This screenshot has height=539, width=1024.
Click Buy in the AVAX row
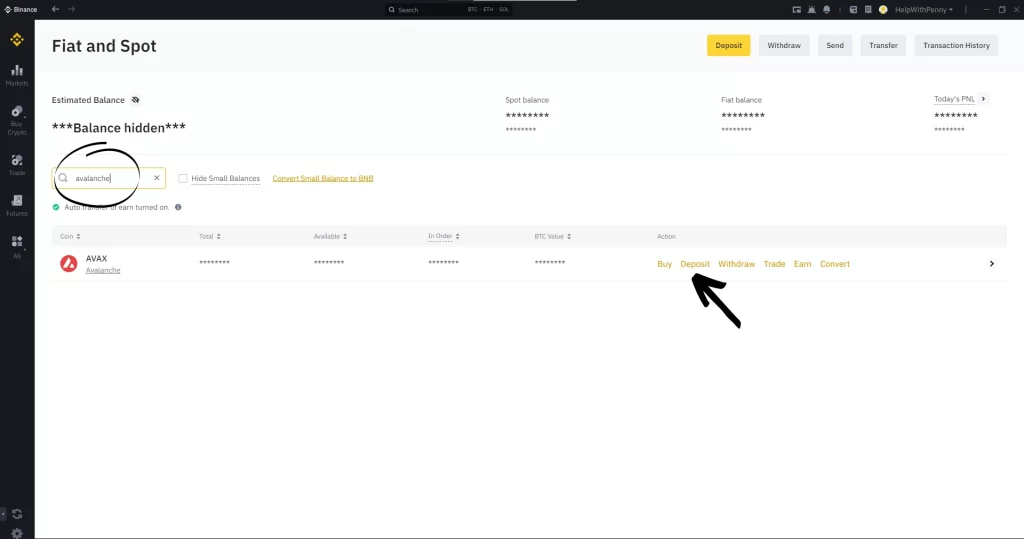(664, 264)
